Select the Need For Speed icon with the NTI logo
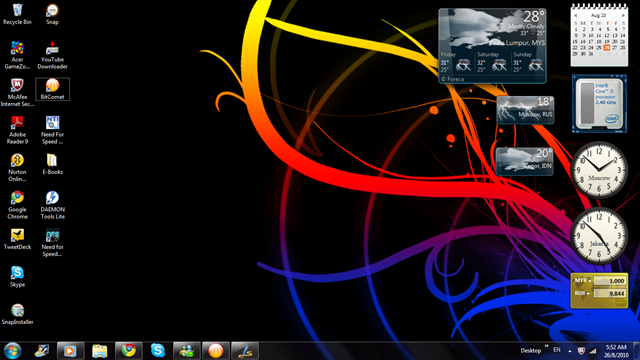 52,130
